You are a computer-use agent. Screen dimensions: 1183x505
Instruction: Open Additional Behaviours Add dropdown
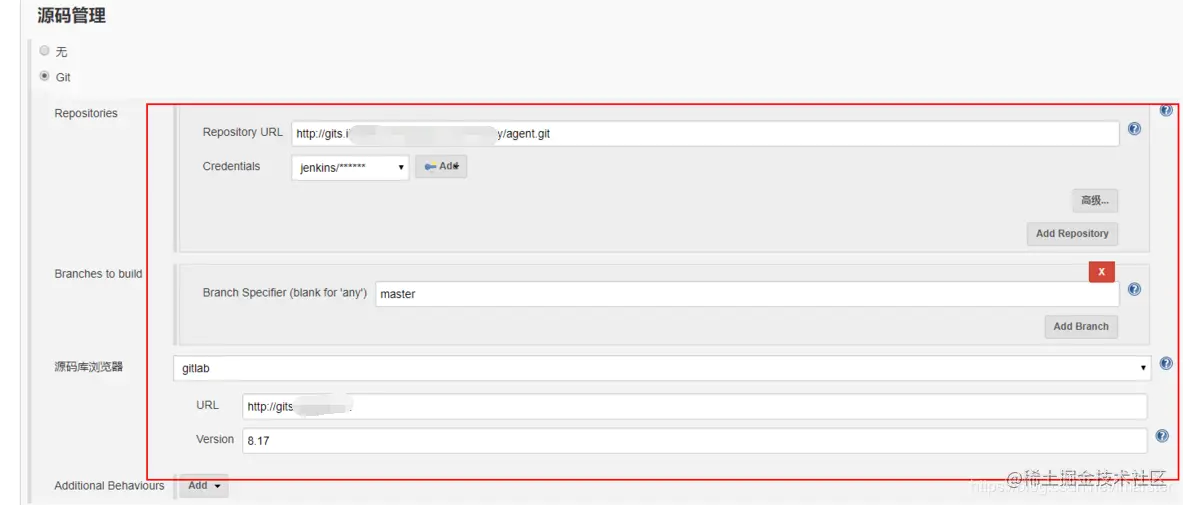[204, 486]
